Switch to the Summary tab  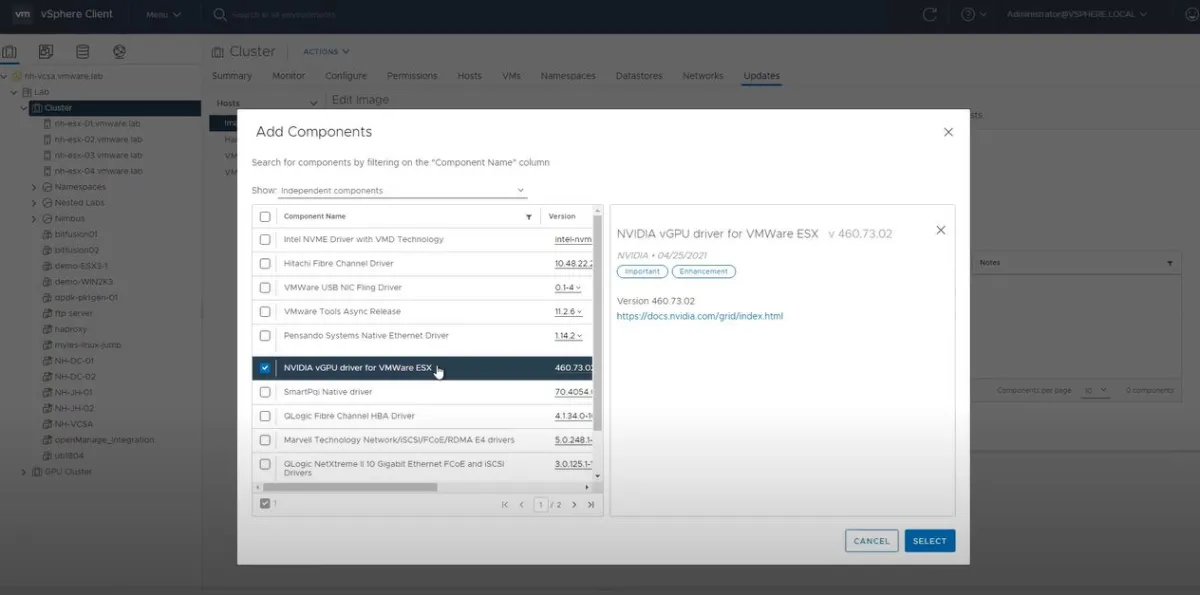pos(232,76)
